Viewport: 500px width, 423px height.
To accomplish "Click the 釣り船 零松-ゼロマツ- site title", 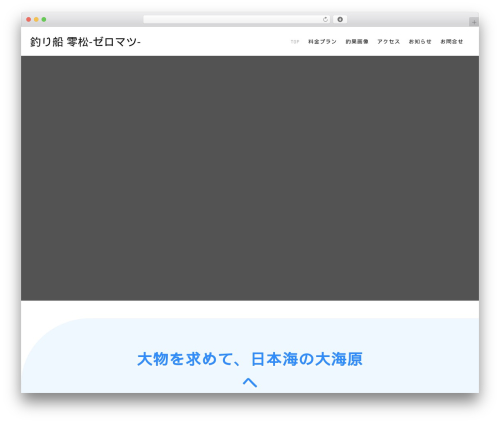I will click(85, 42).
